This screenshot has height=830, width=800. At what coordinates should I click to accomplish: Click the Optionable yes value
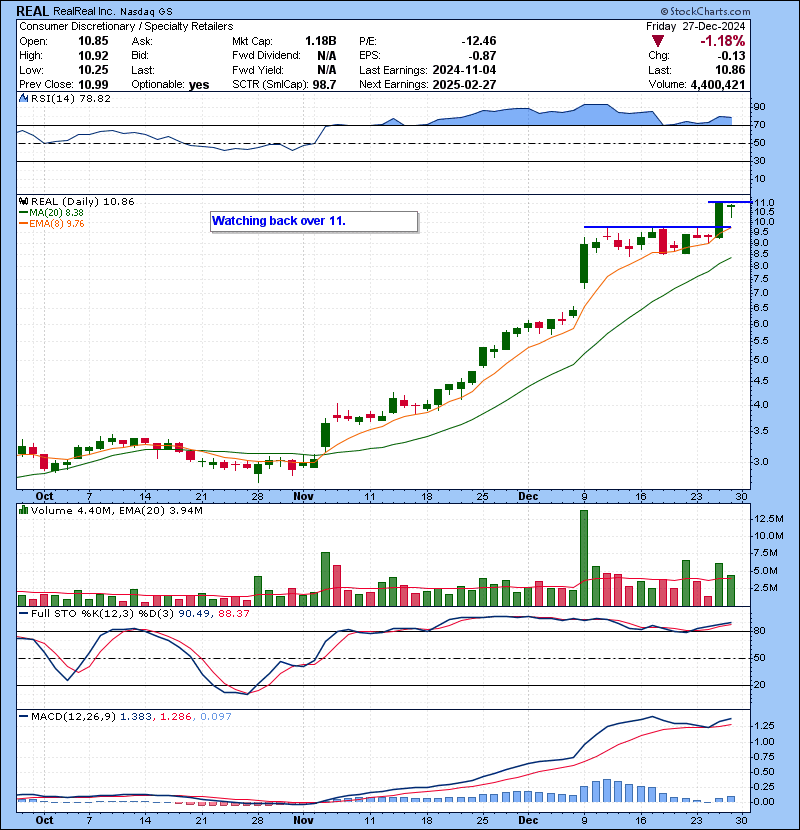199,85
